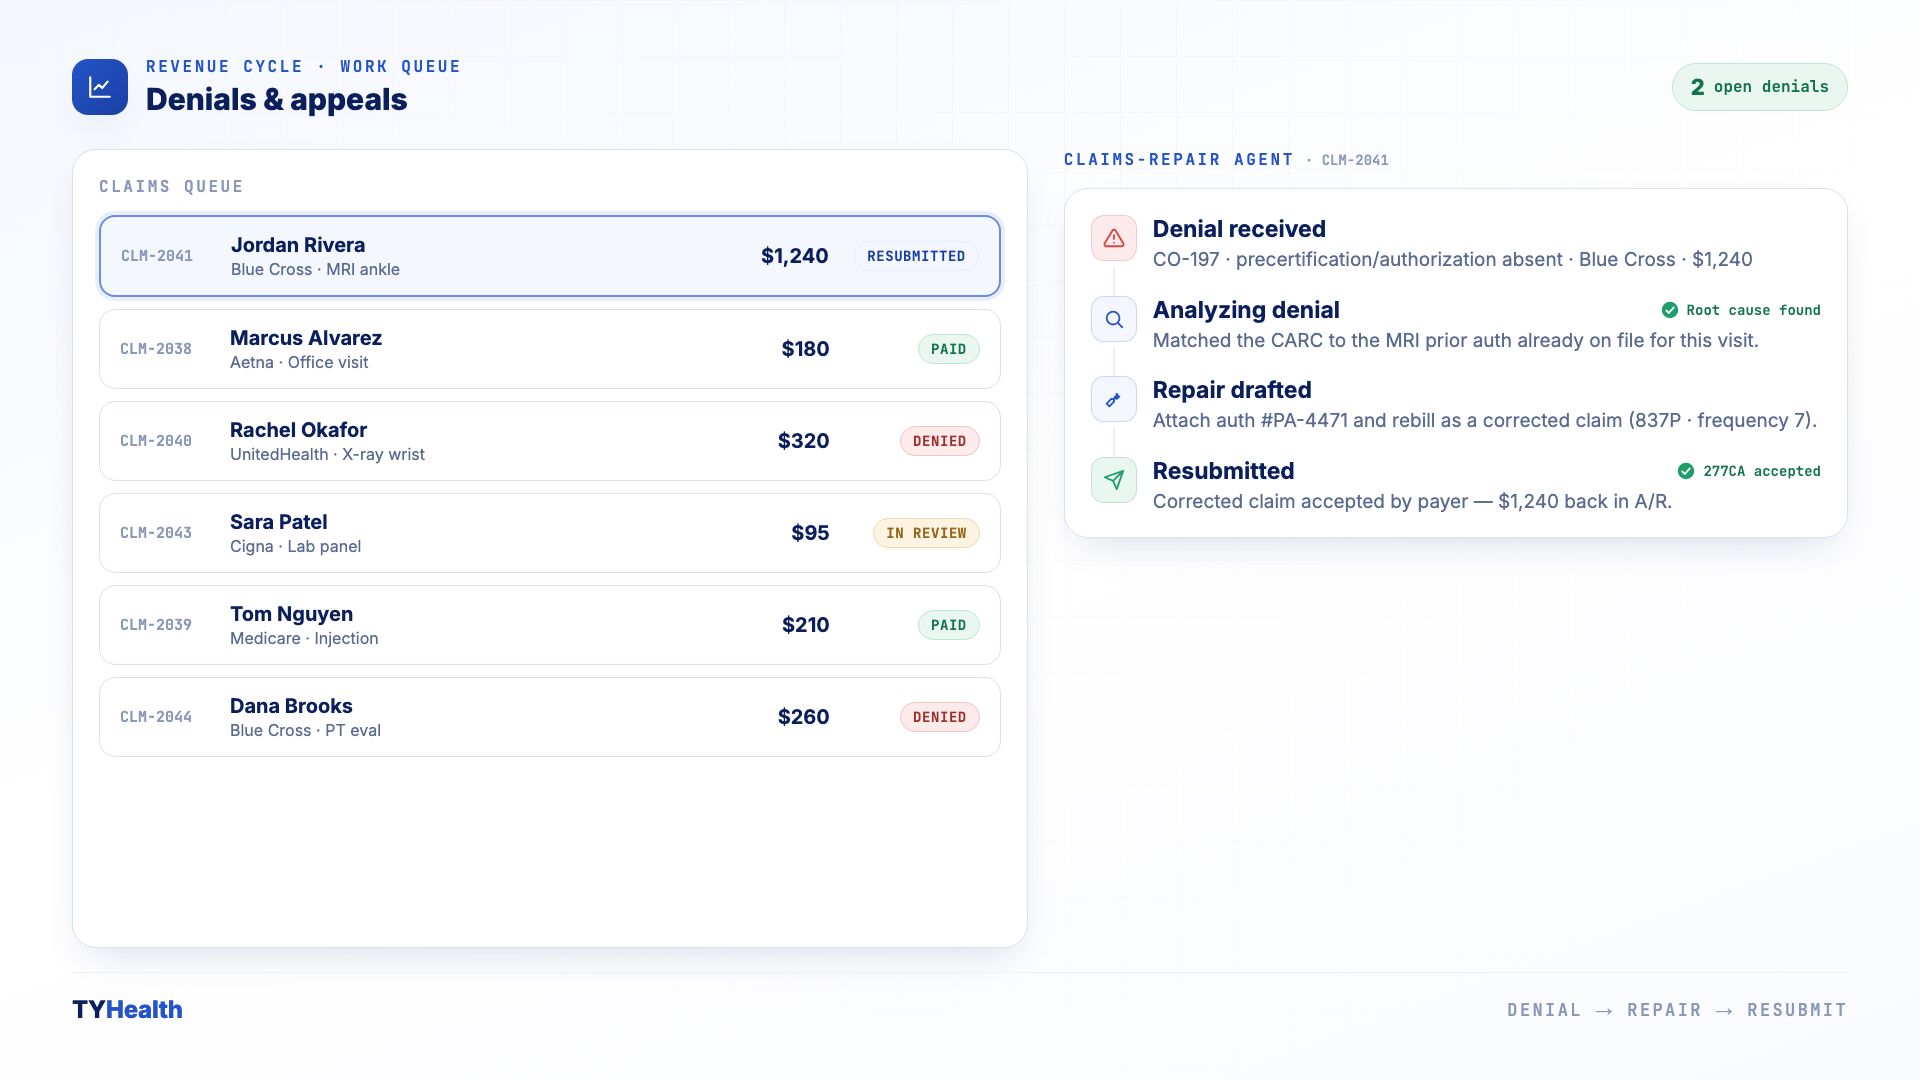Click the Root cause found checkmark icon
The height and width of the screenshot is (1080, 1920).
pyautogui.click(x=1670, y=310)
